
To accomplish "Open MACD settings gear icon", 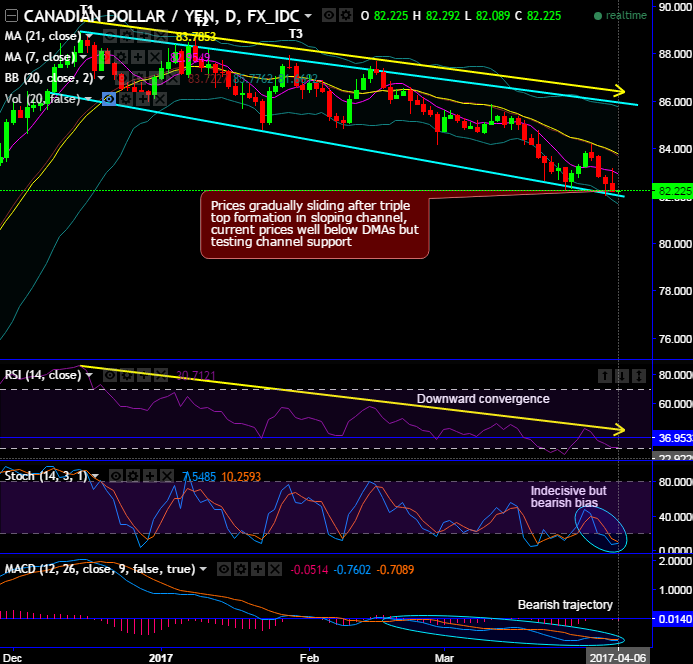I will tap(241, 569).
